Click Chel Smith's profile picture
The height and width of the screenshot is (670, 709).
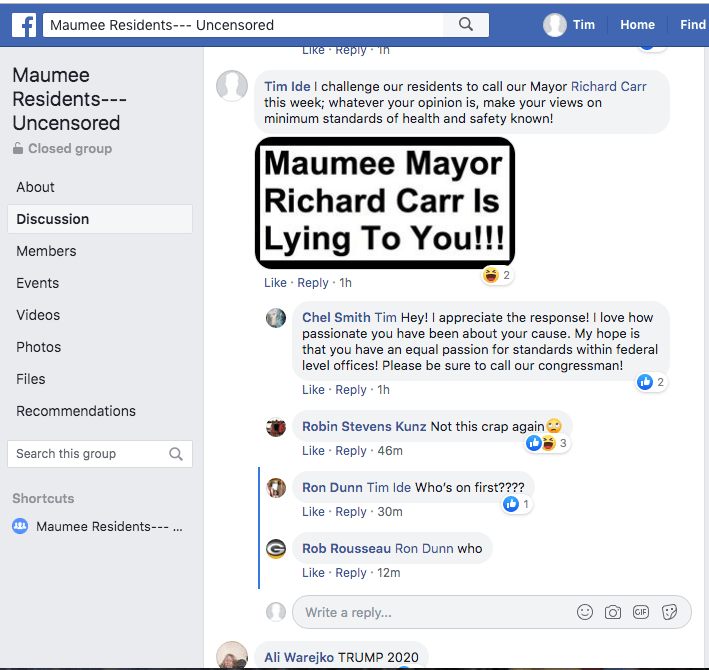pyautogui.click(x=276, y=318)
